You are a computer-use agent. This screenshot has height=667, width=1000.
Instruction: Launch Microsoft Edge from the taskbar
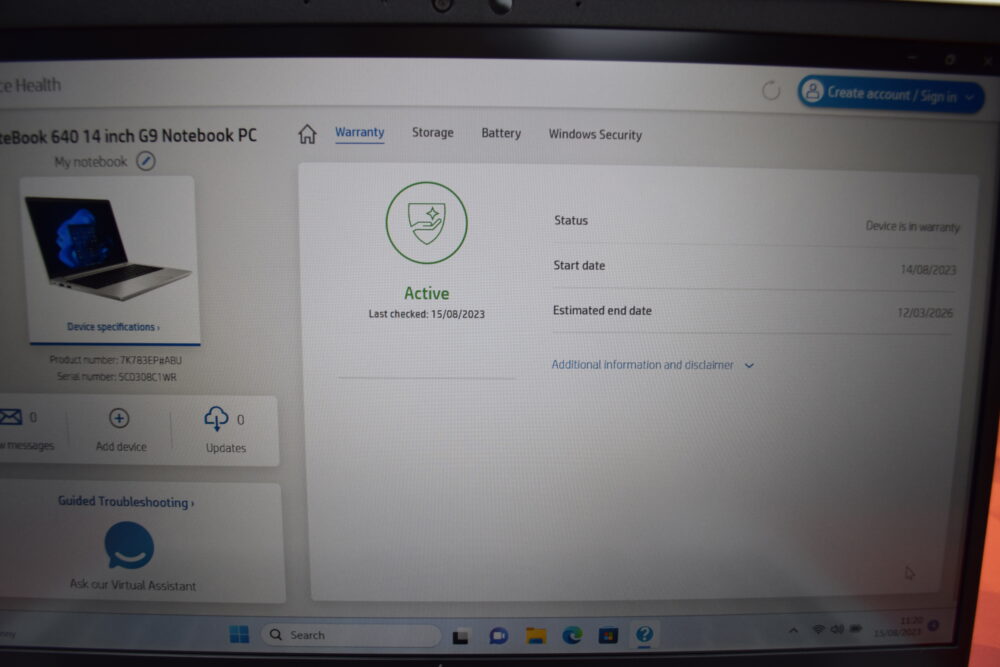tap(572, 635)
